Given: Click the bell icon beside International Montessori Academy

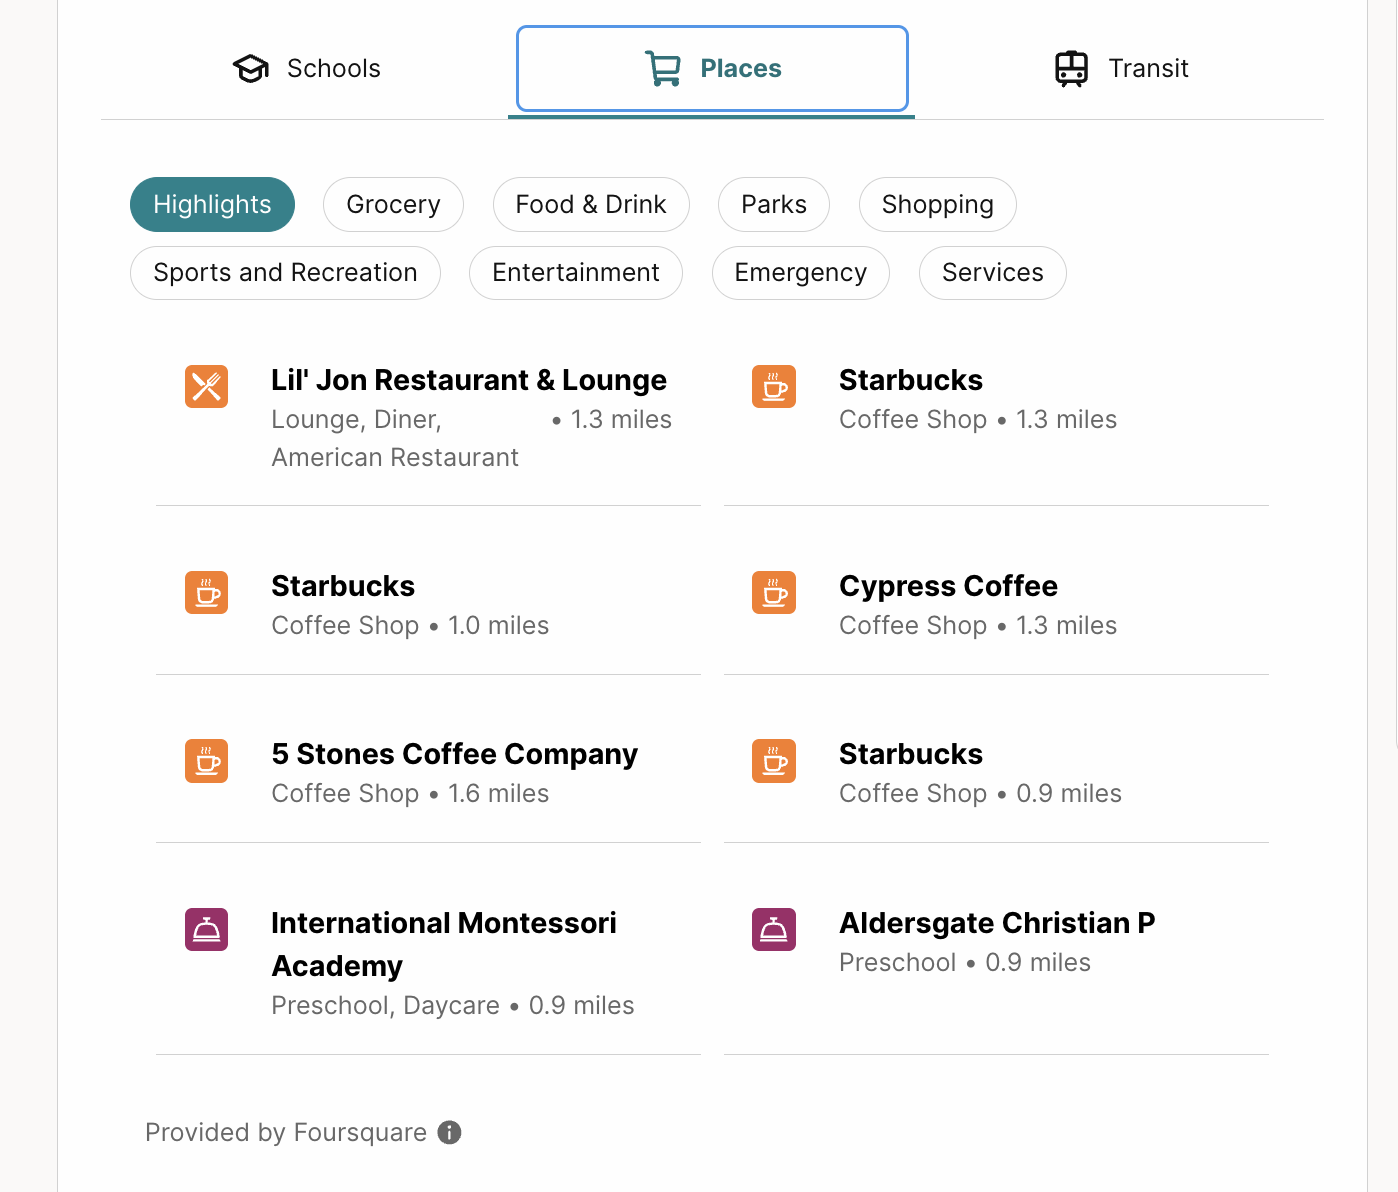Looking at the screenshot, I should 206,929.
